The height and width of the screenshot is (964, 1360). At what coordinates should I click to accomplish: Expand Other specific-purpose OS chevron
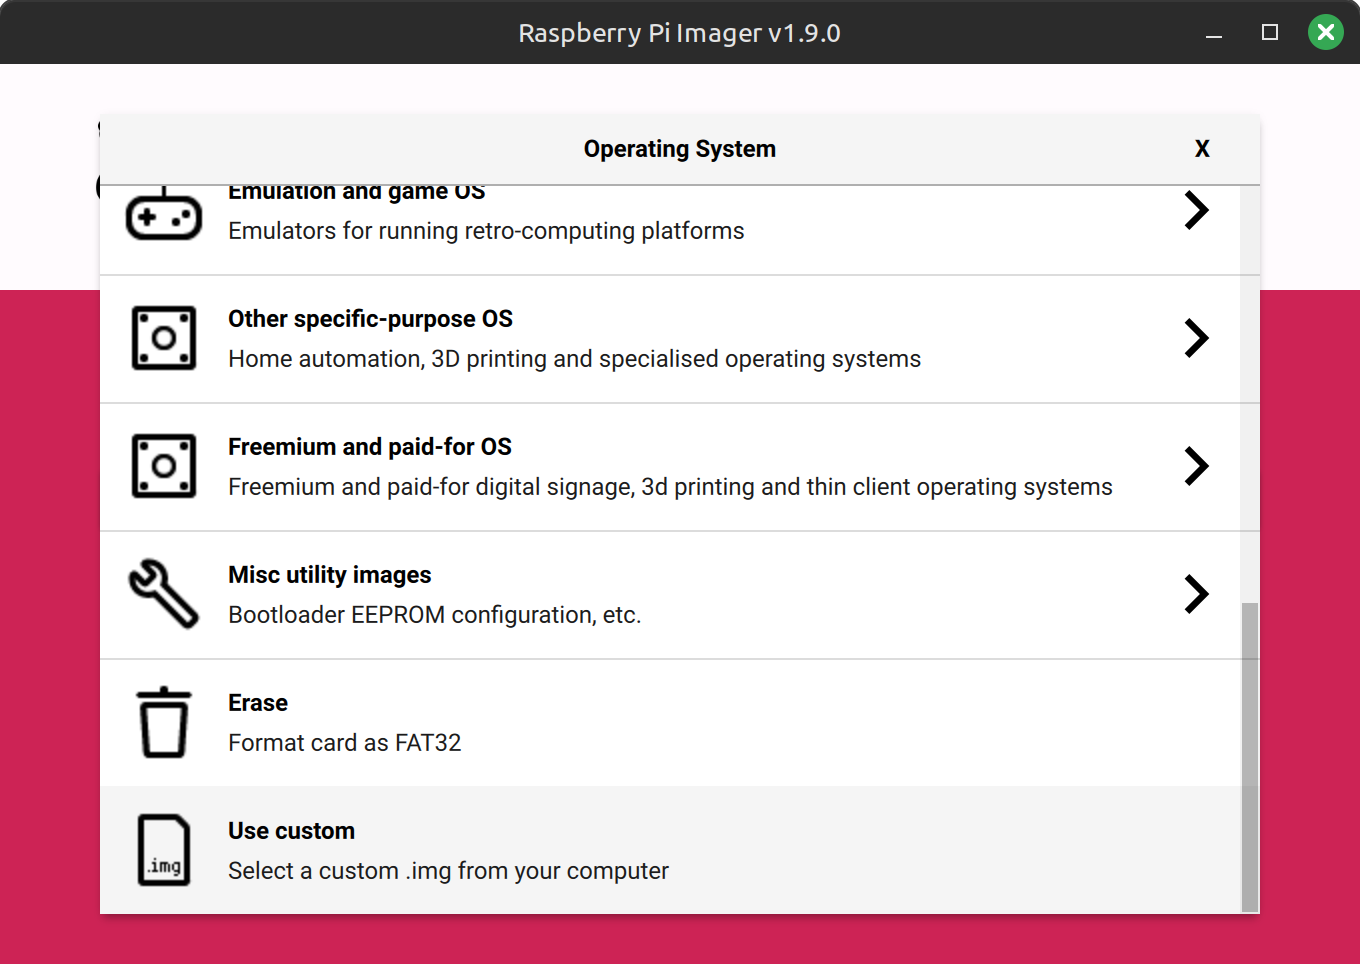coord(1196,338)
